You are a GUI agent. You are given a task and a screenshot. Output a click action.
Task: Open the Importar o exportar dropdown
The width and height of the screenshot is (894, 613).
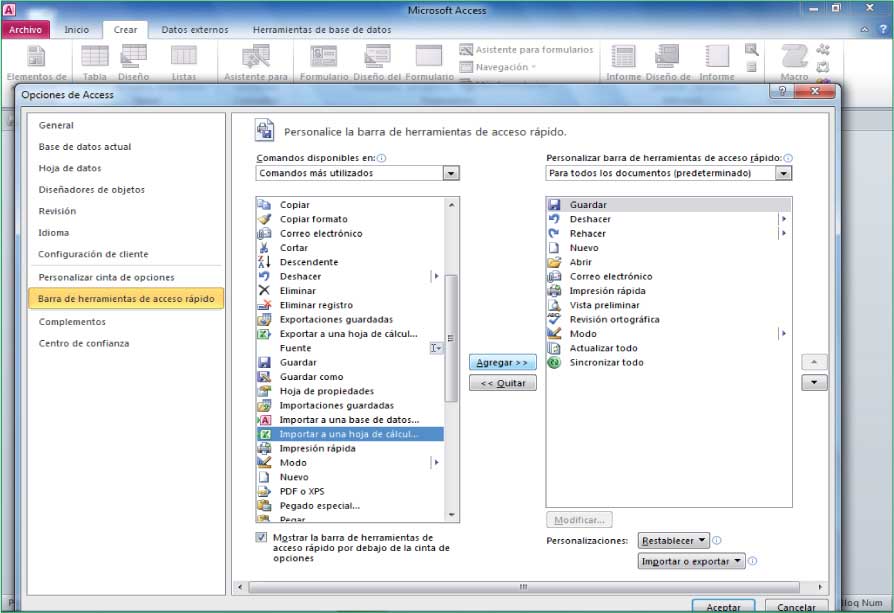pos(691,561)
